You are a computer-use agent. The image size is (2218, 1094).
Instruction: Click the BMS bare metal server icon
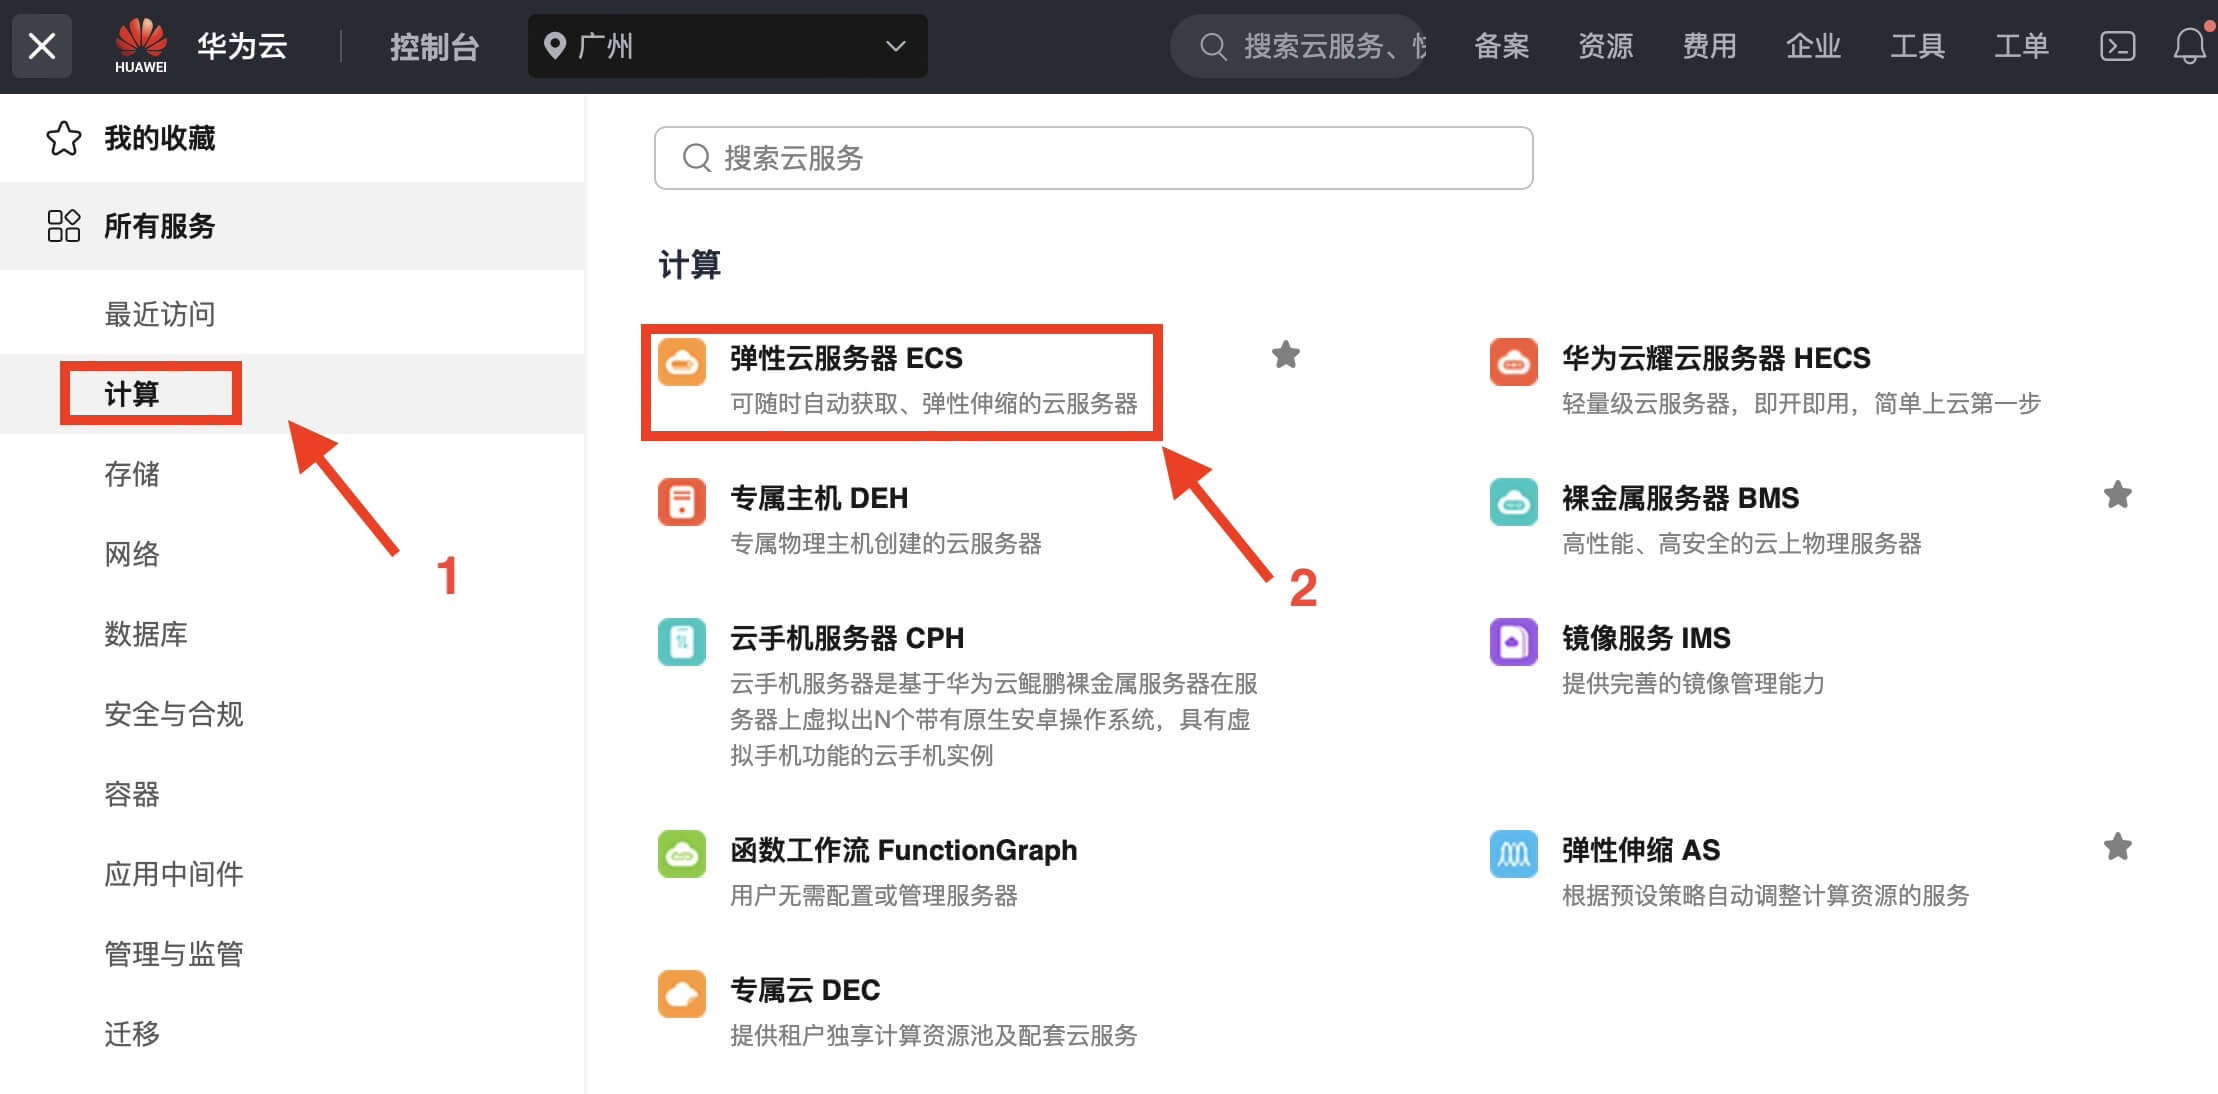pyautogui.click(x=1513, y=502)
